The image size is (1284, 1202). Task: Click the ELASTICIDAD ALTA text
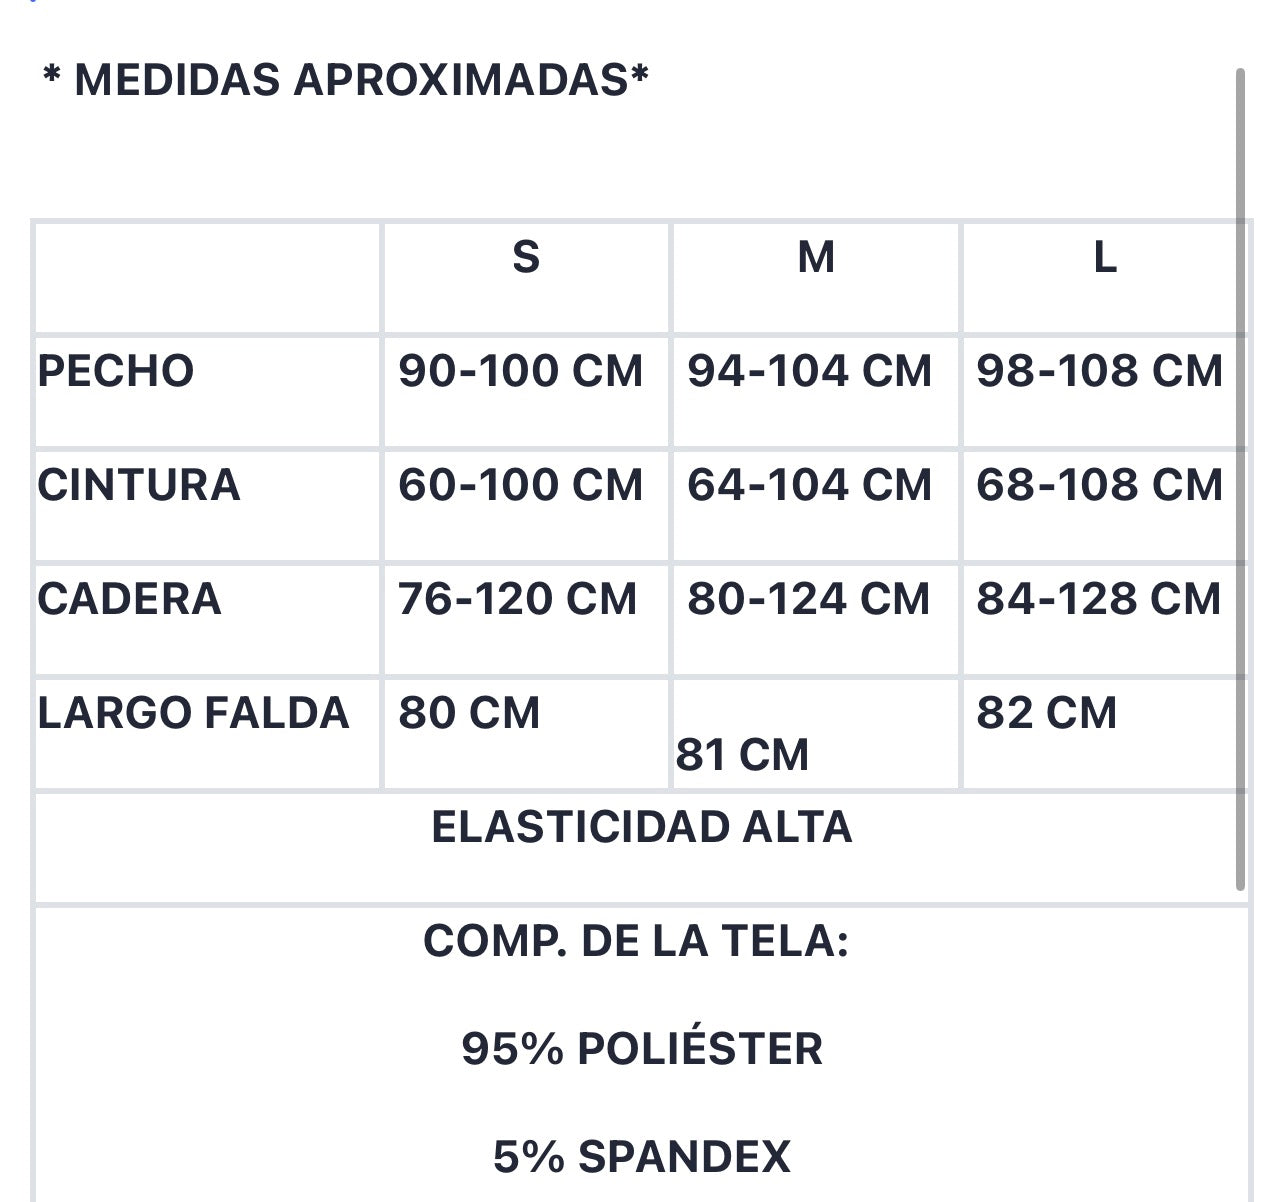[642, 827]
